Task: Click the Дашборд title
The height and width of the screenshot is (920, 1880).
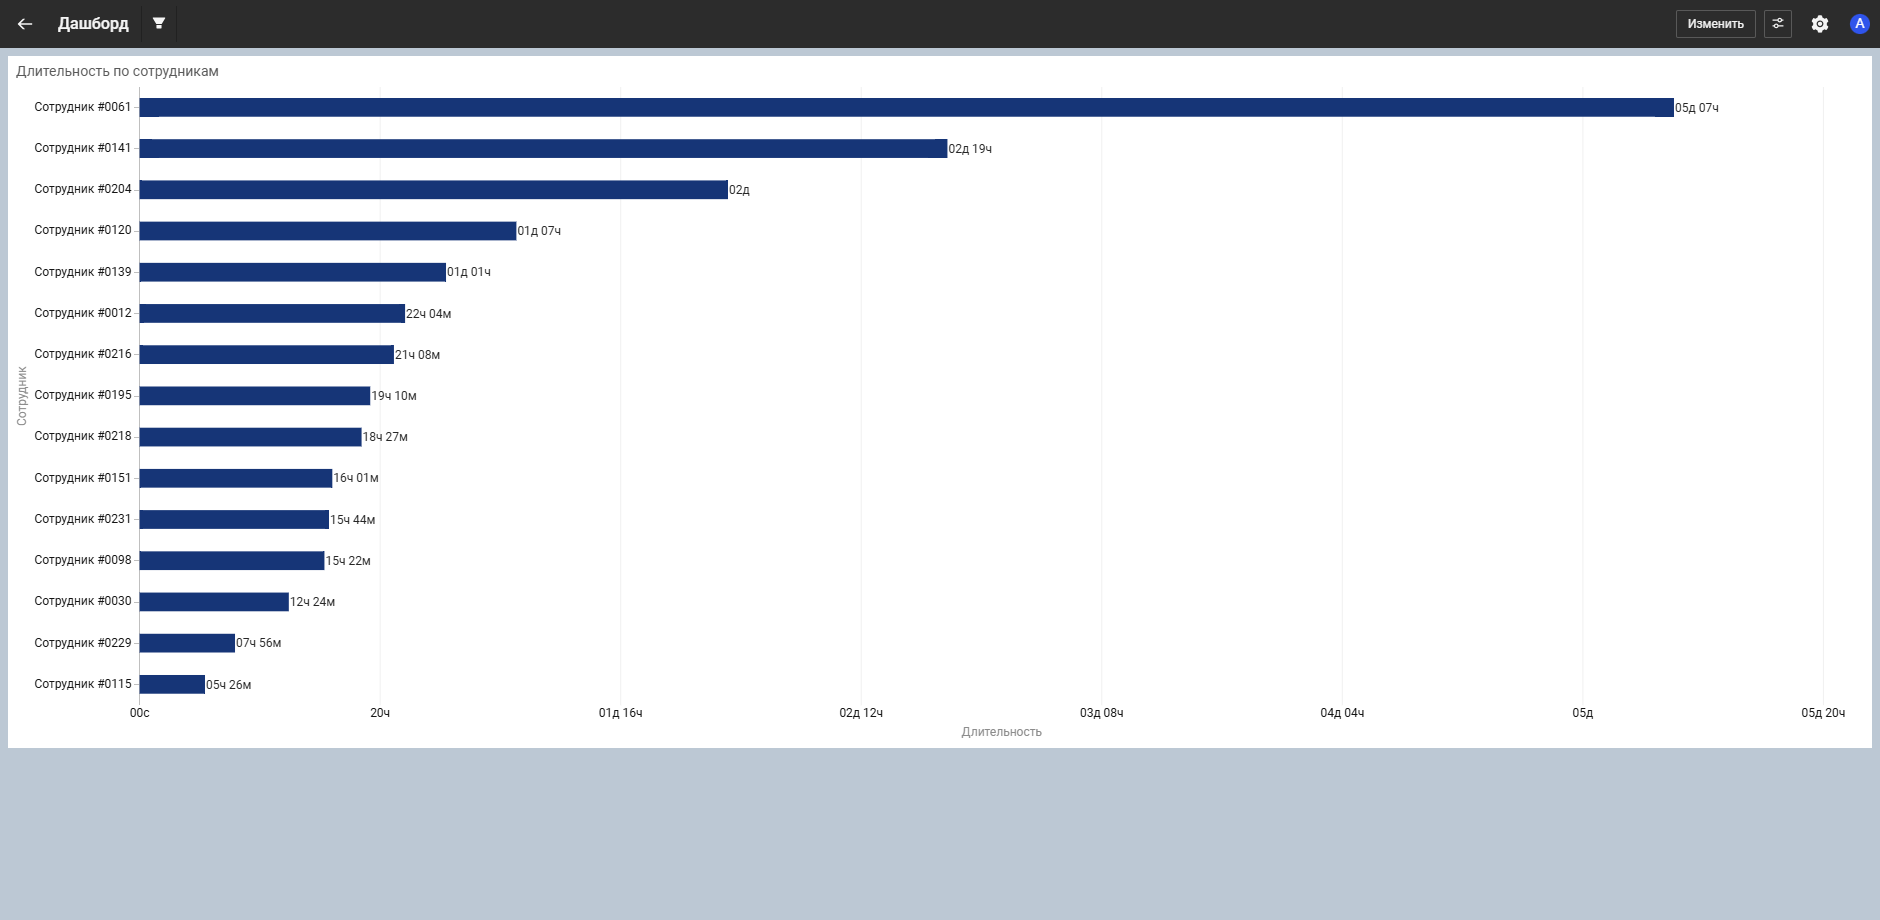Action: click(93, 24)
